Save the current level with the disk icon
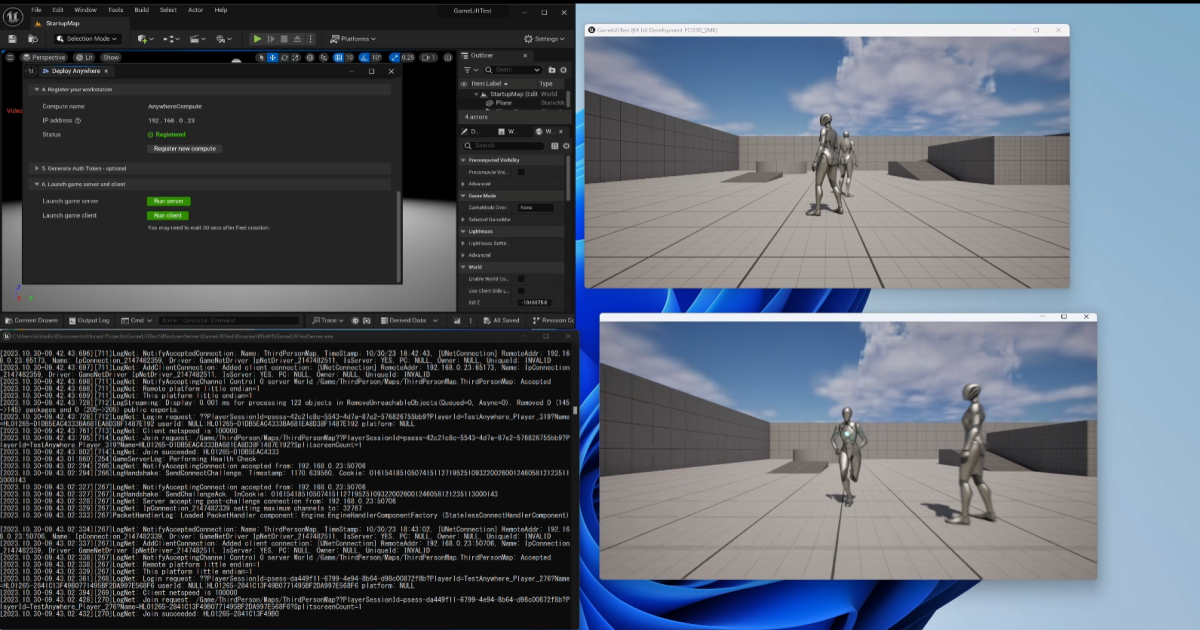 [12, 39]
